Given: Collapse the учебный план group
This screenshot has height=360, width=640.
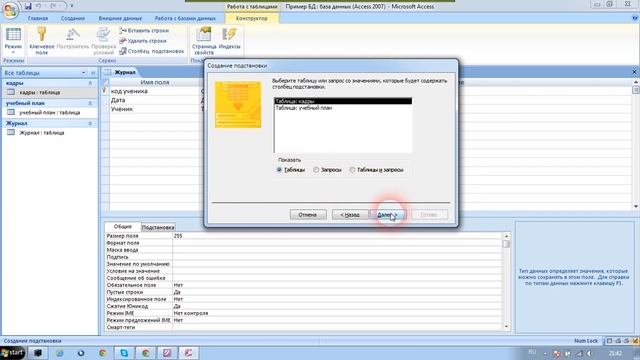Looking at the screenshot, I should [90, 103].
